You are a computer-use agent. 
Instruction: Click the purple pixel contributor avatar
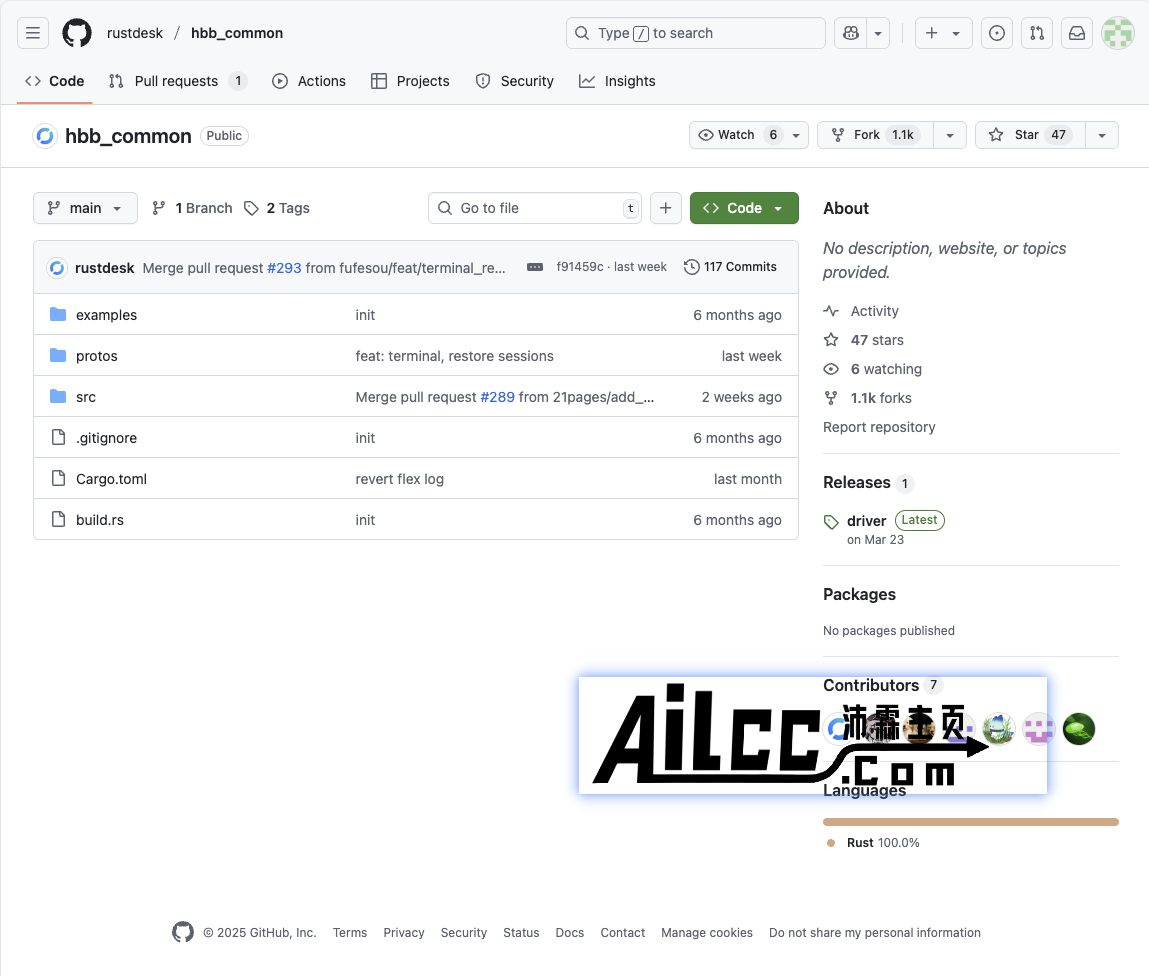(x=1038, y=729)
